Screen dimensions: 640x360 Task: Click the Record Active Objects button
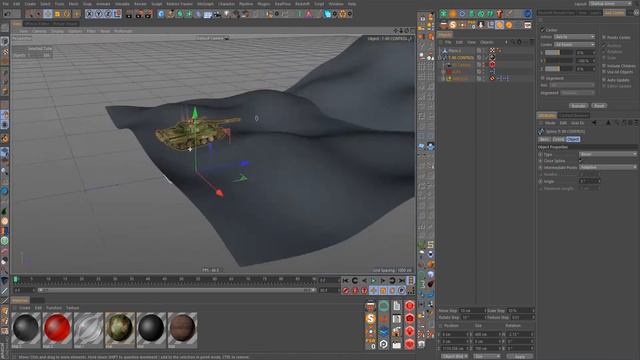pos(346,290)
